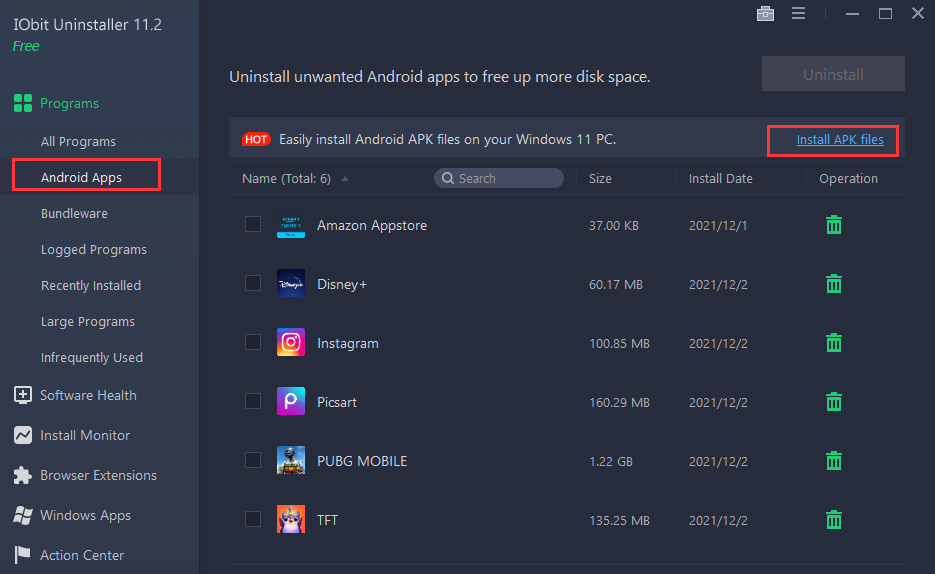Click the Operation column header
935x574 pixels.
point(848,178)
